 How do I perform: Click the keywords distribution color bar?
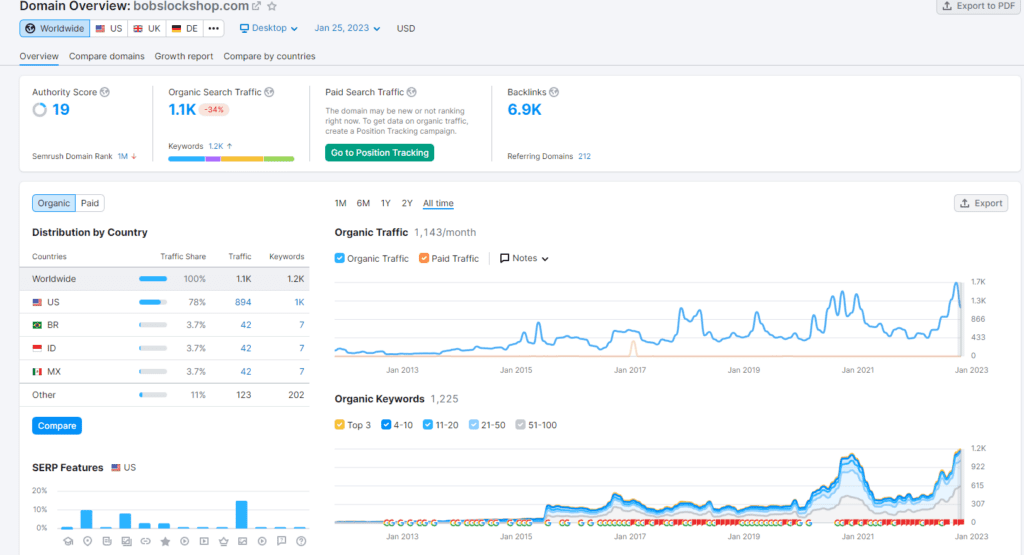tap(231, 159)
